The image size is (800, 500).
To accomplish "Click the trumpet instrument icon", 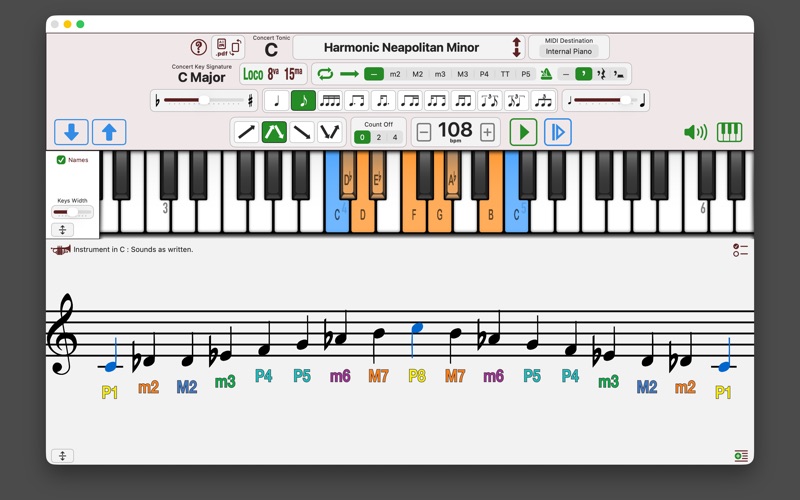I will point(61,250).
